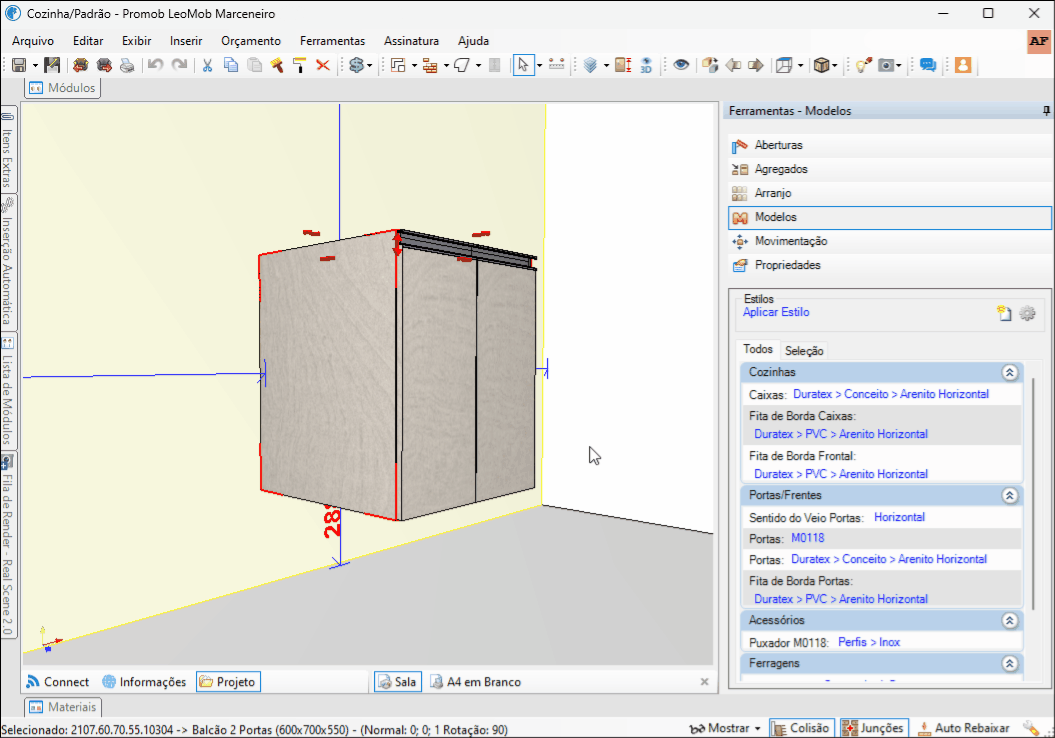
Task: Click the wireframe cube view icon
Action: 784,65
